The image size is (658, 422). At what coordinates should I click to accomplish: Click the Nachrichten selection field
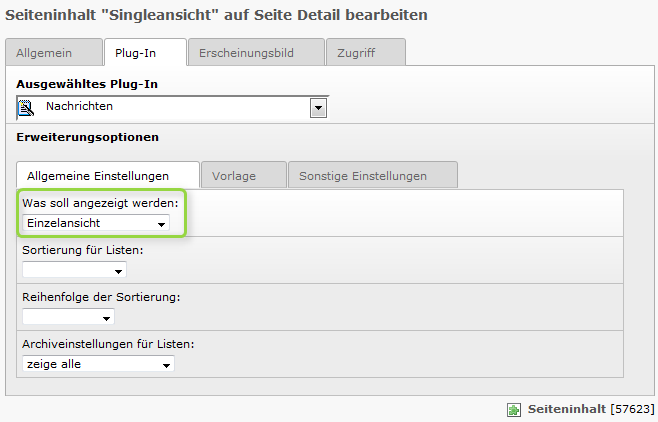pyautogui.click(x=172, y=108)
